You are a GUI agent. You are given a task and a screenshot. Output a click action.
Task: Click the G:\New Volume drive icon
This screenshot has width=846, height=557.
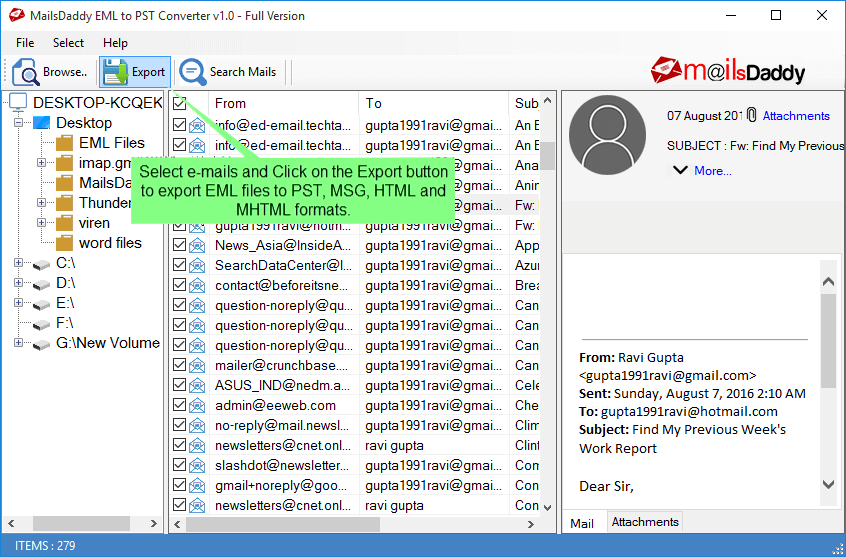[42, 344]
